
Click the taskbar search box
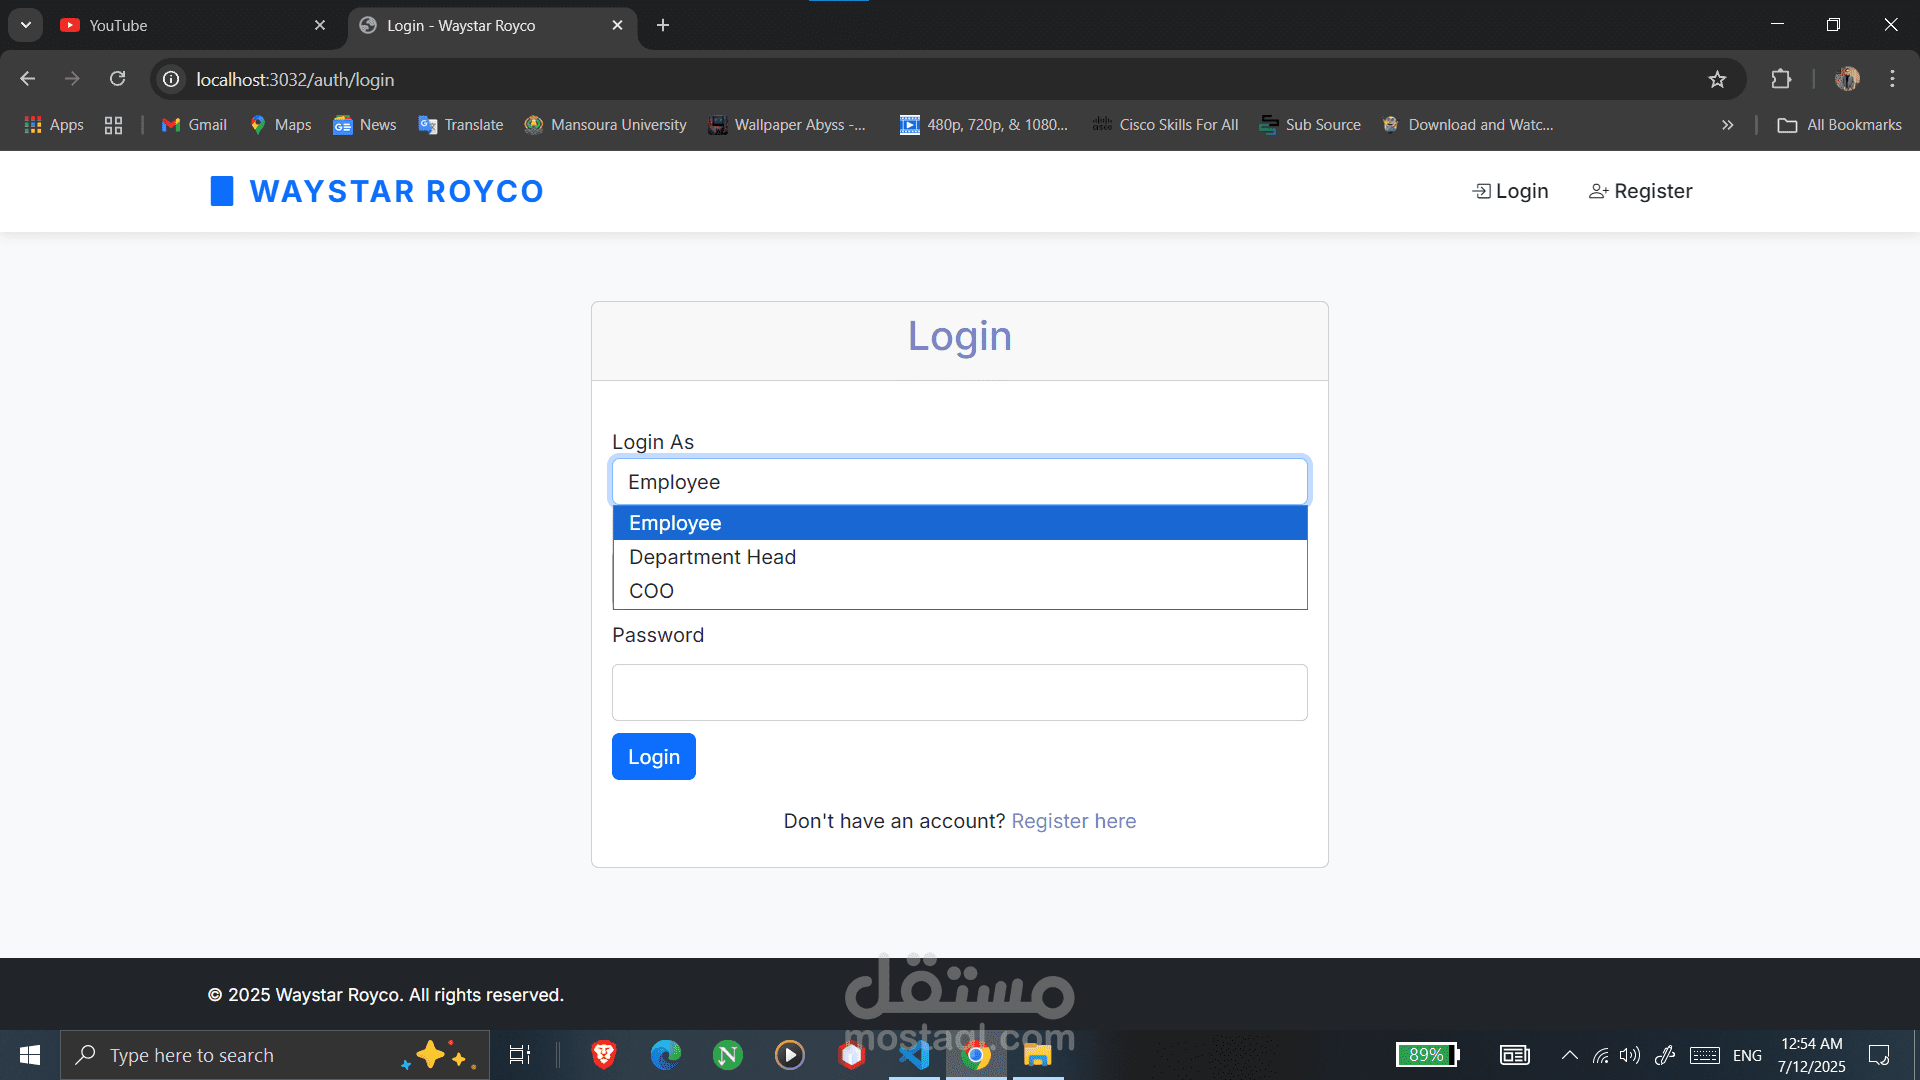[x=275, y=1055]
